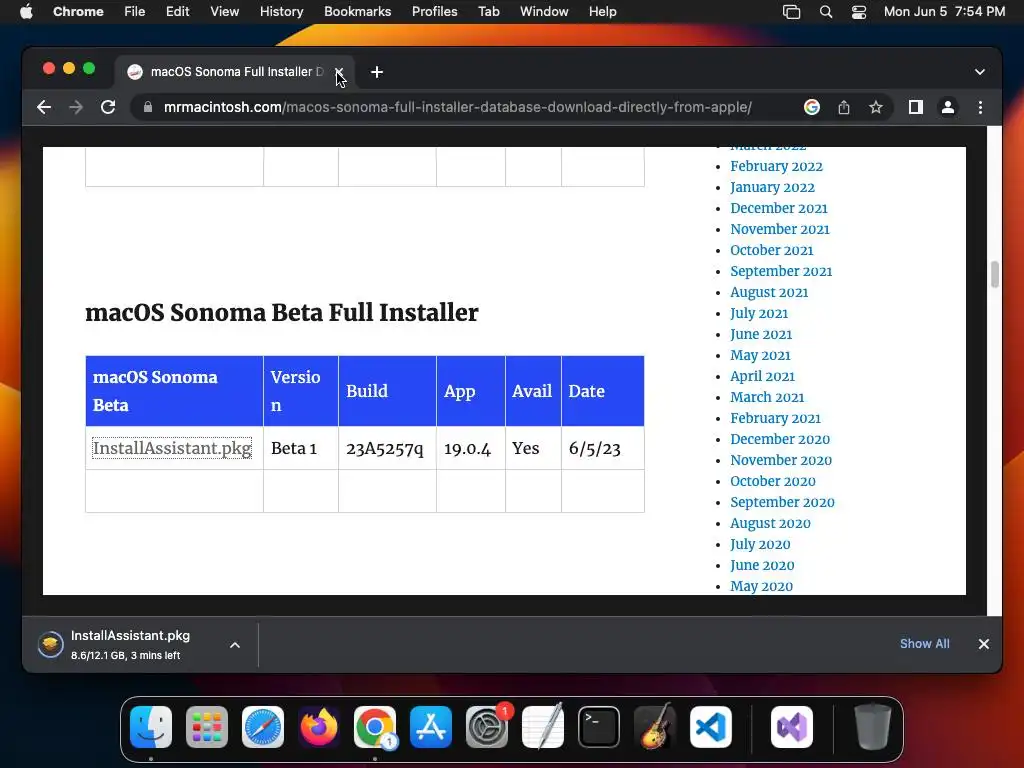This screenshot has height=768, width=1024.
Task: Share this page from address bar
Action: pyautogui.click(x=844, y=107)
